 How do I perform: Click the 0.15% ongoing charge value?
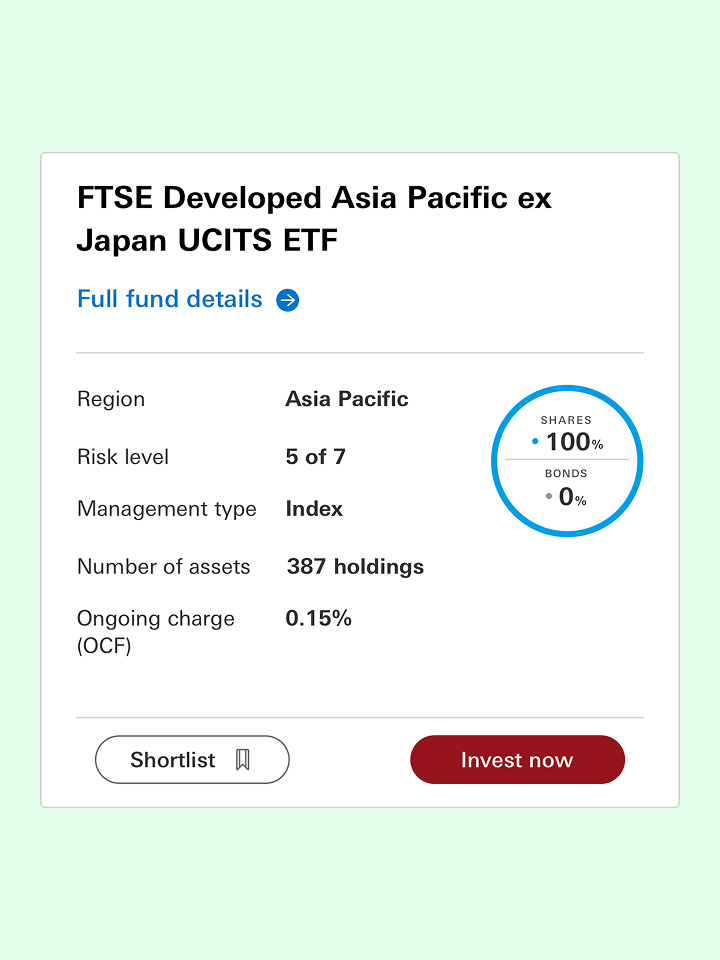[x=318, y=618]
